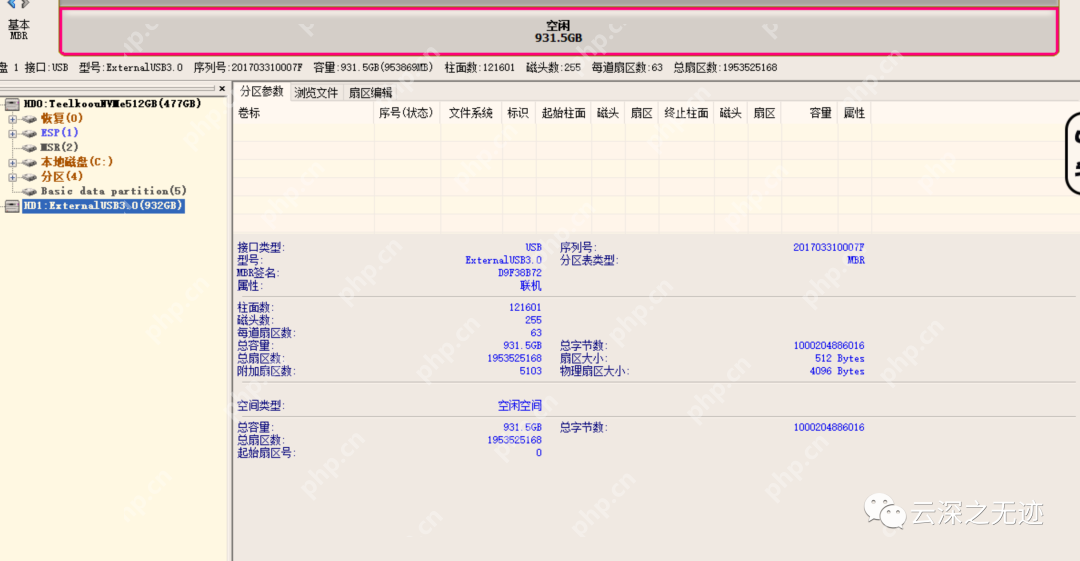Switch to the 分区参数 tab
Image resolution: width=1080 pixels, height=561 pixels.
point(262,92)
